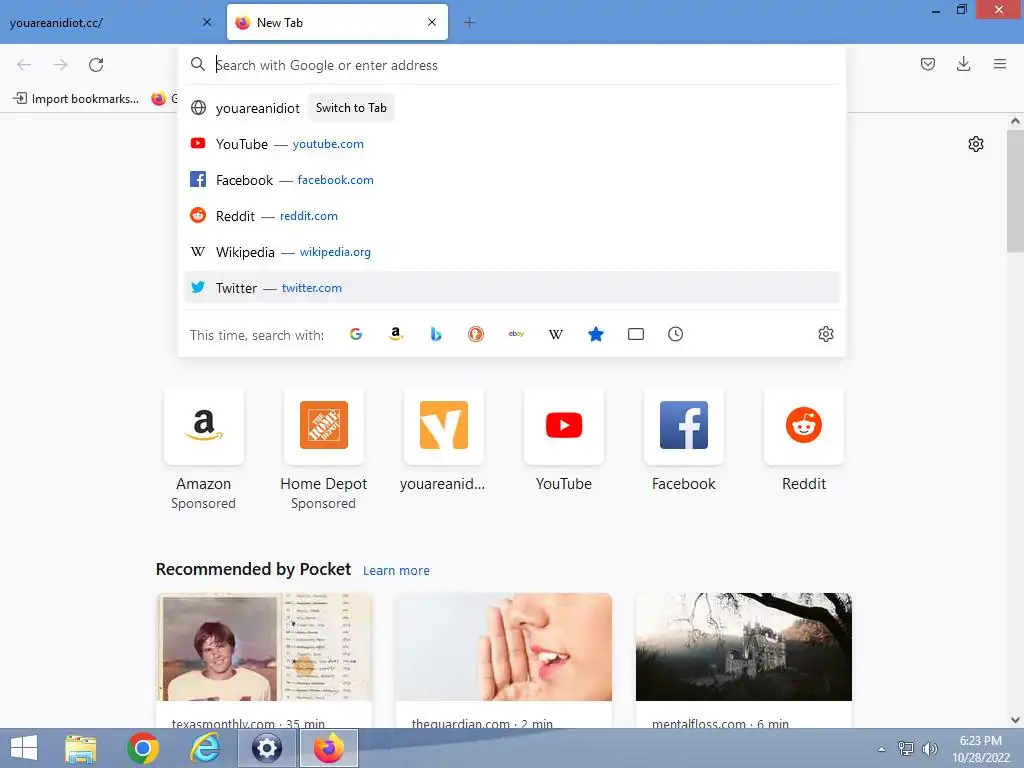Focus the Search with Google address field
The image size is (1024, 768).
tap(511, 65)
